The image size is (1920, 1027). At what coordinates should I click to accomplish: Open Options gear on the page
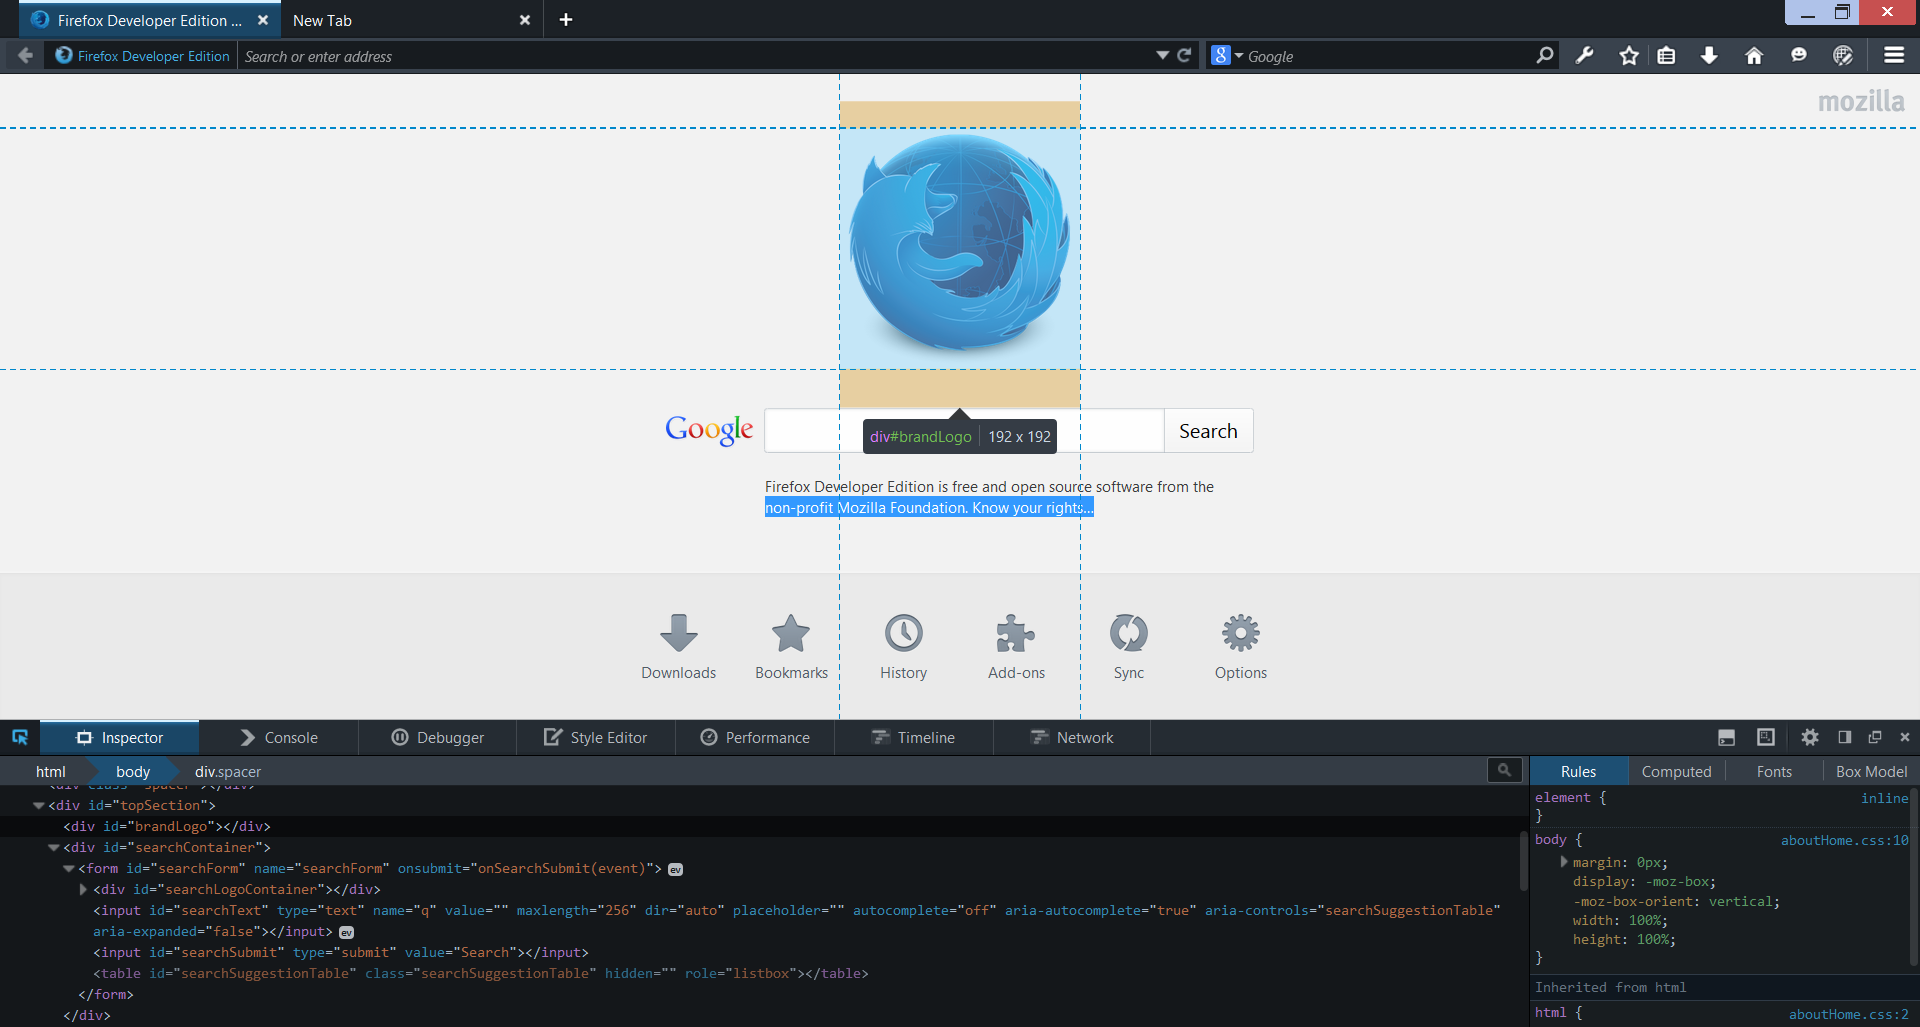[1241, 634]
